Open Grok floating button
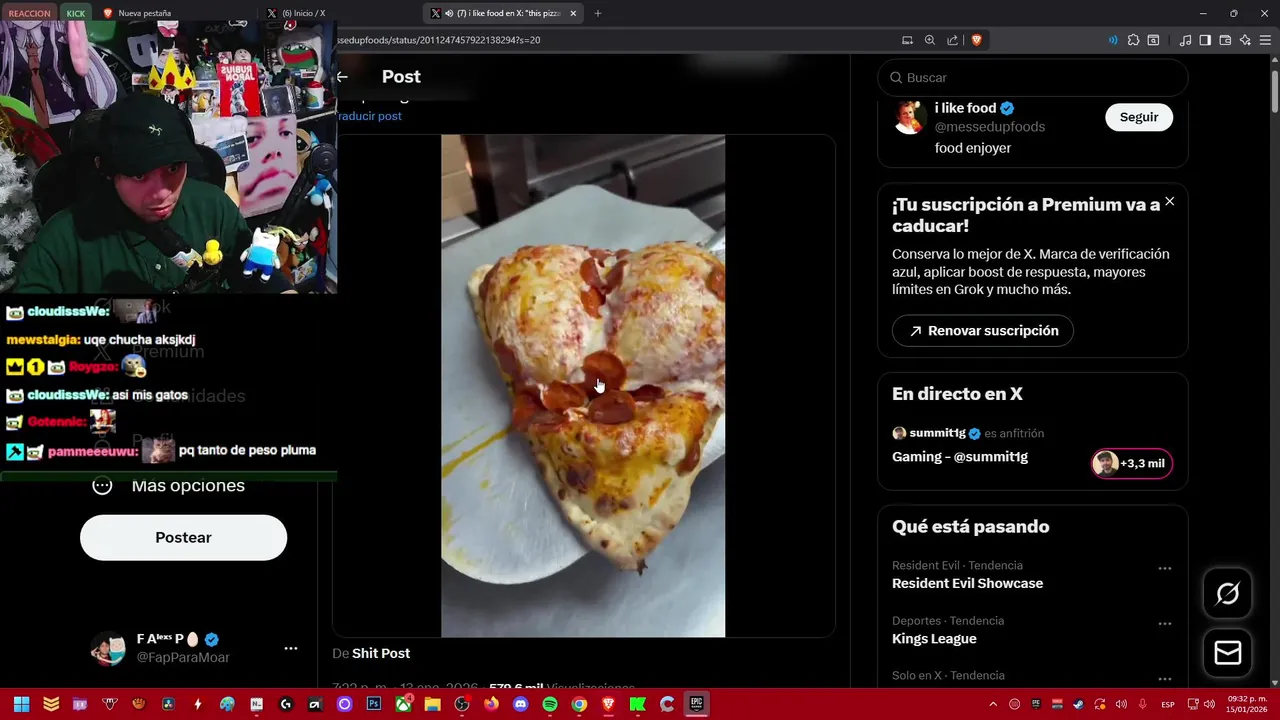Screen dimensions: 1280x720 tap(1227, 594)
